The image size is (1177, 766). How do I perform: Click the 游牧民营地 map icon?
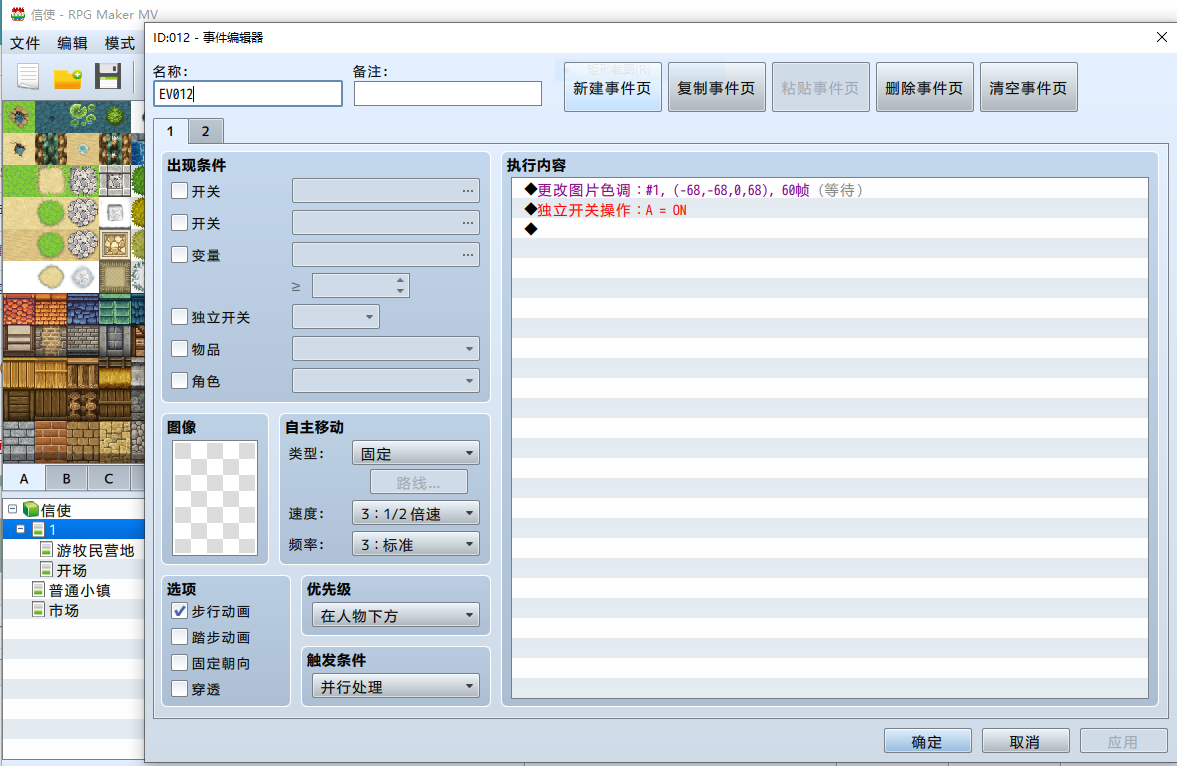click(47, 550)
